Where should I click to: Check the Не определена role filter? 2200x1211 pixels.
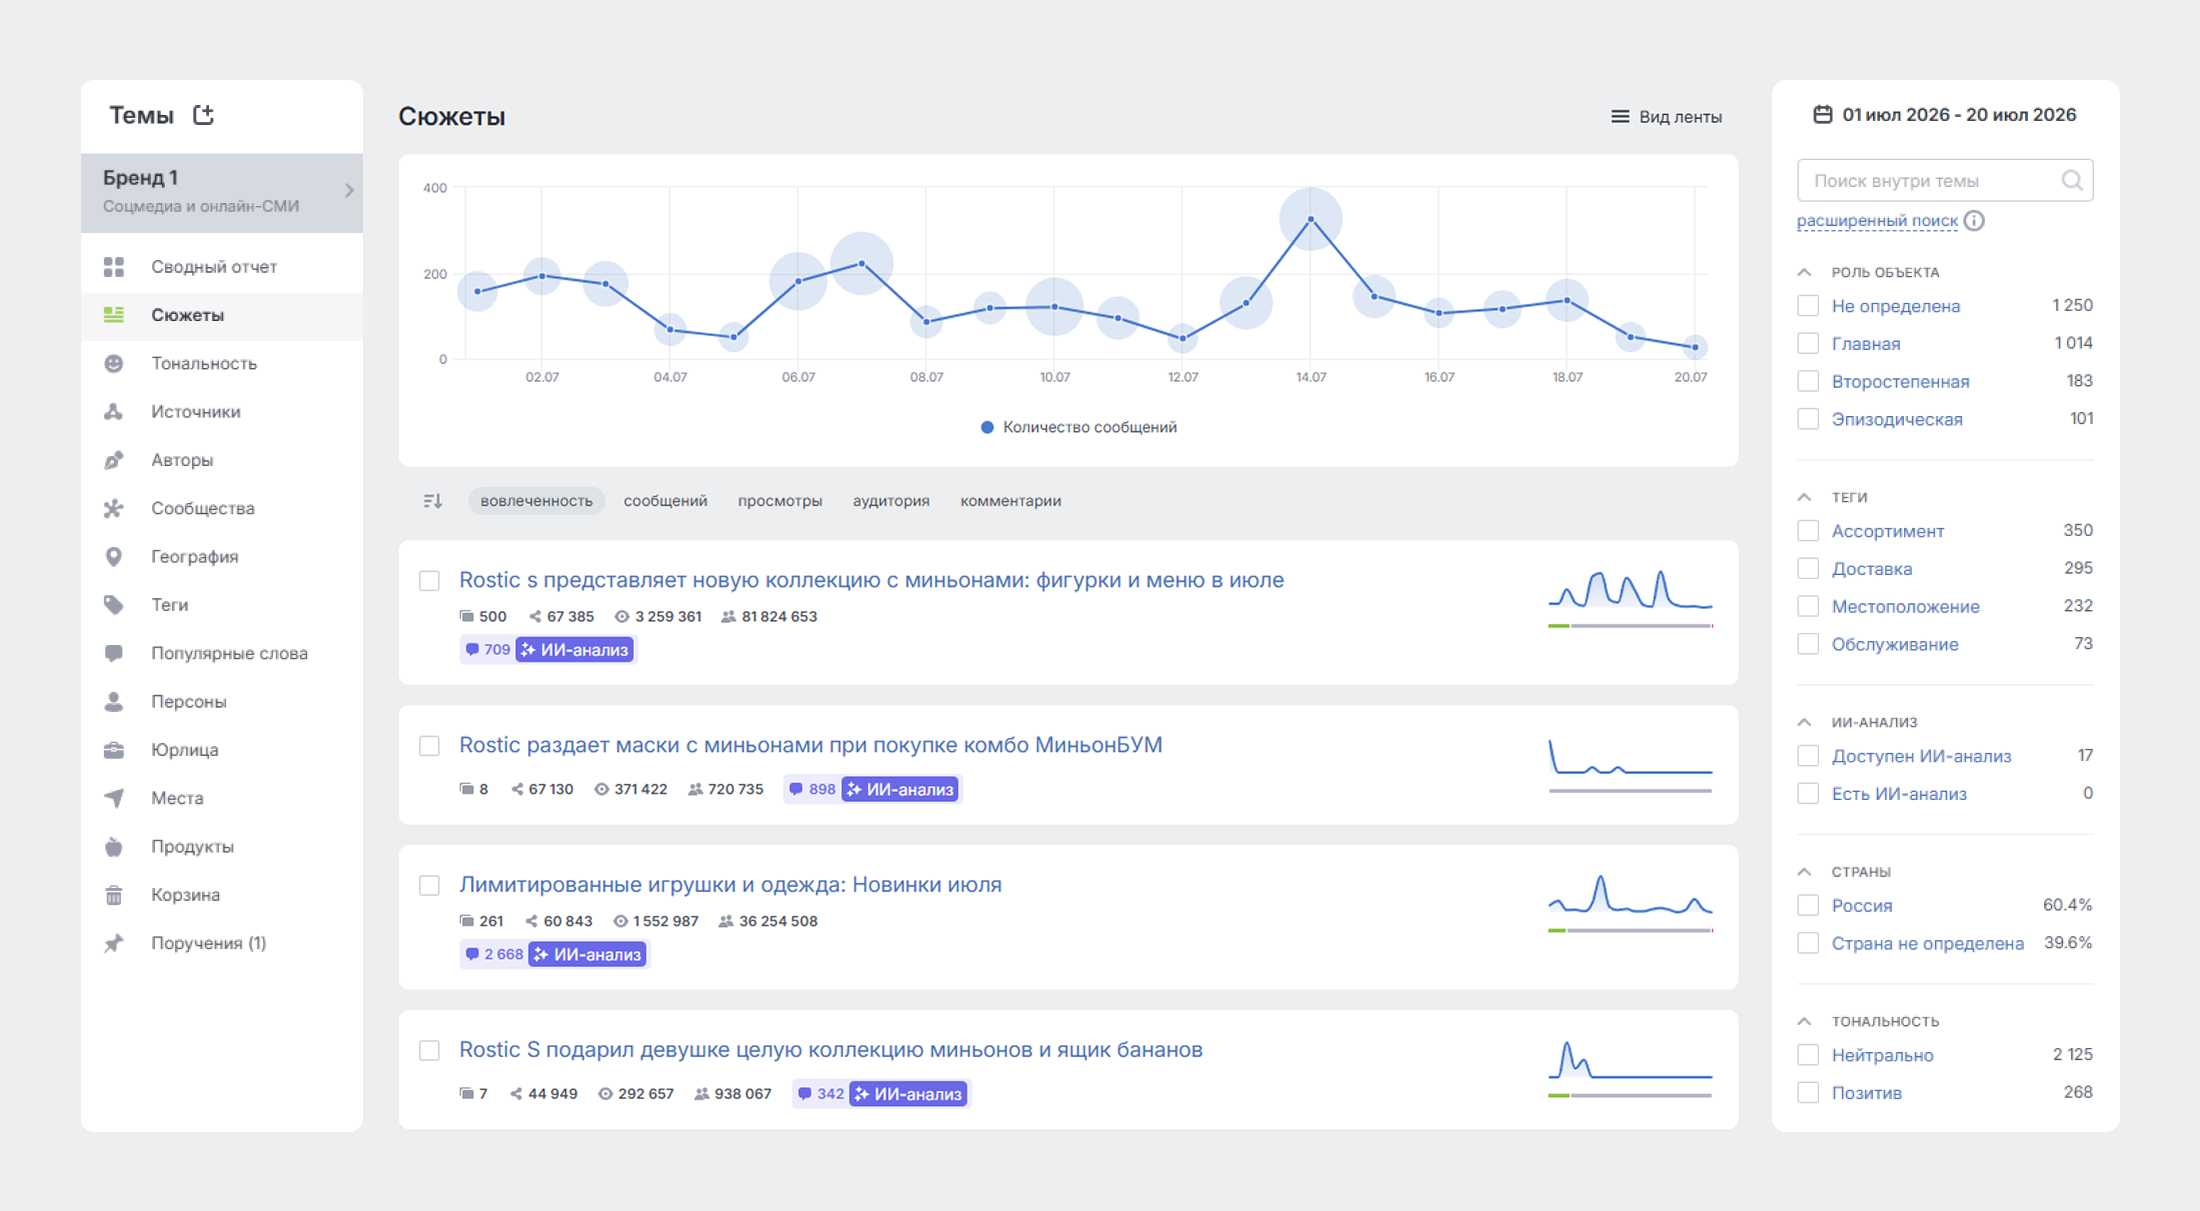click(x=1808, y=306)
